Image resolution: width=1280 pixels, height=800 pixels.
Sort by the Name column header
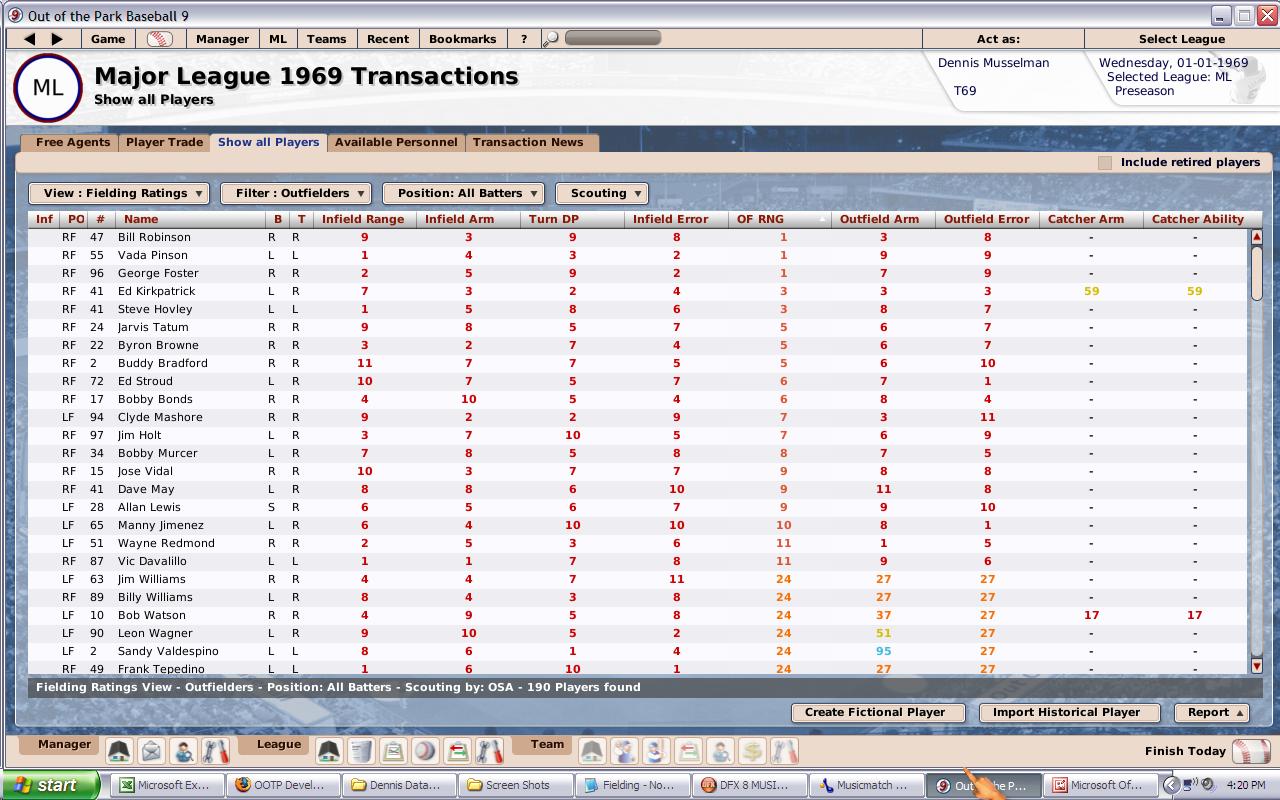click(x=190, y=219)
